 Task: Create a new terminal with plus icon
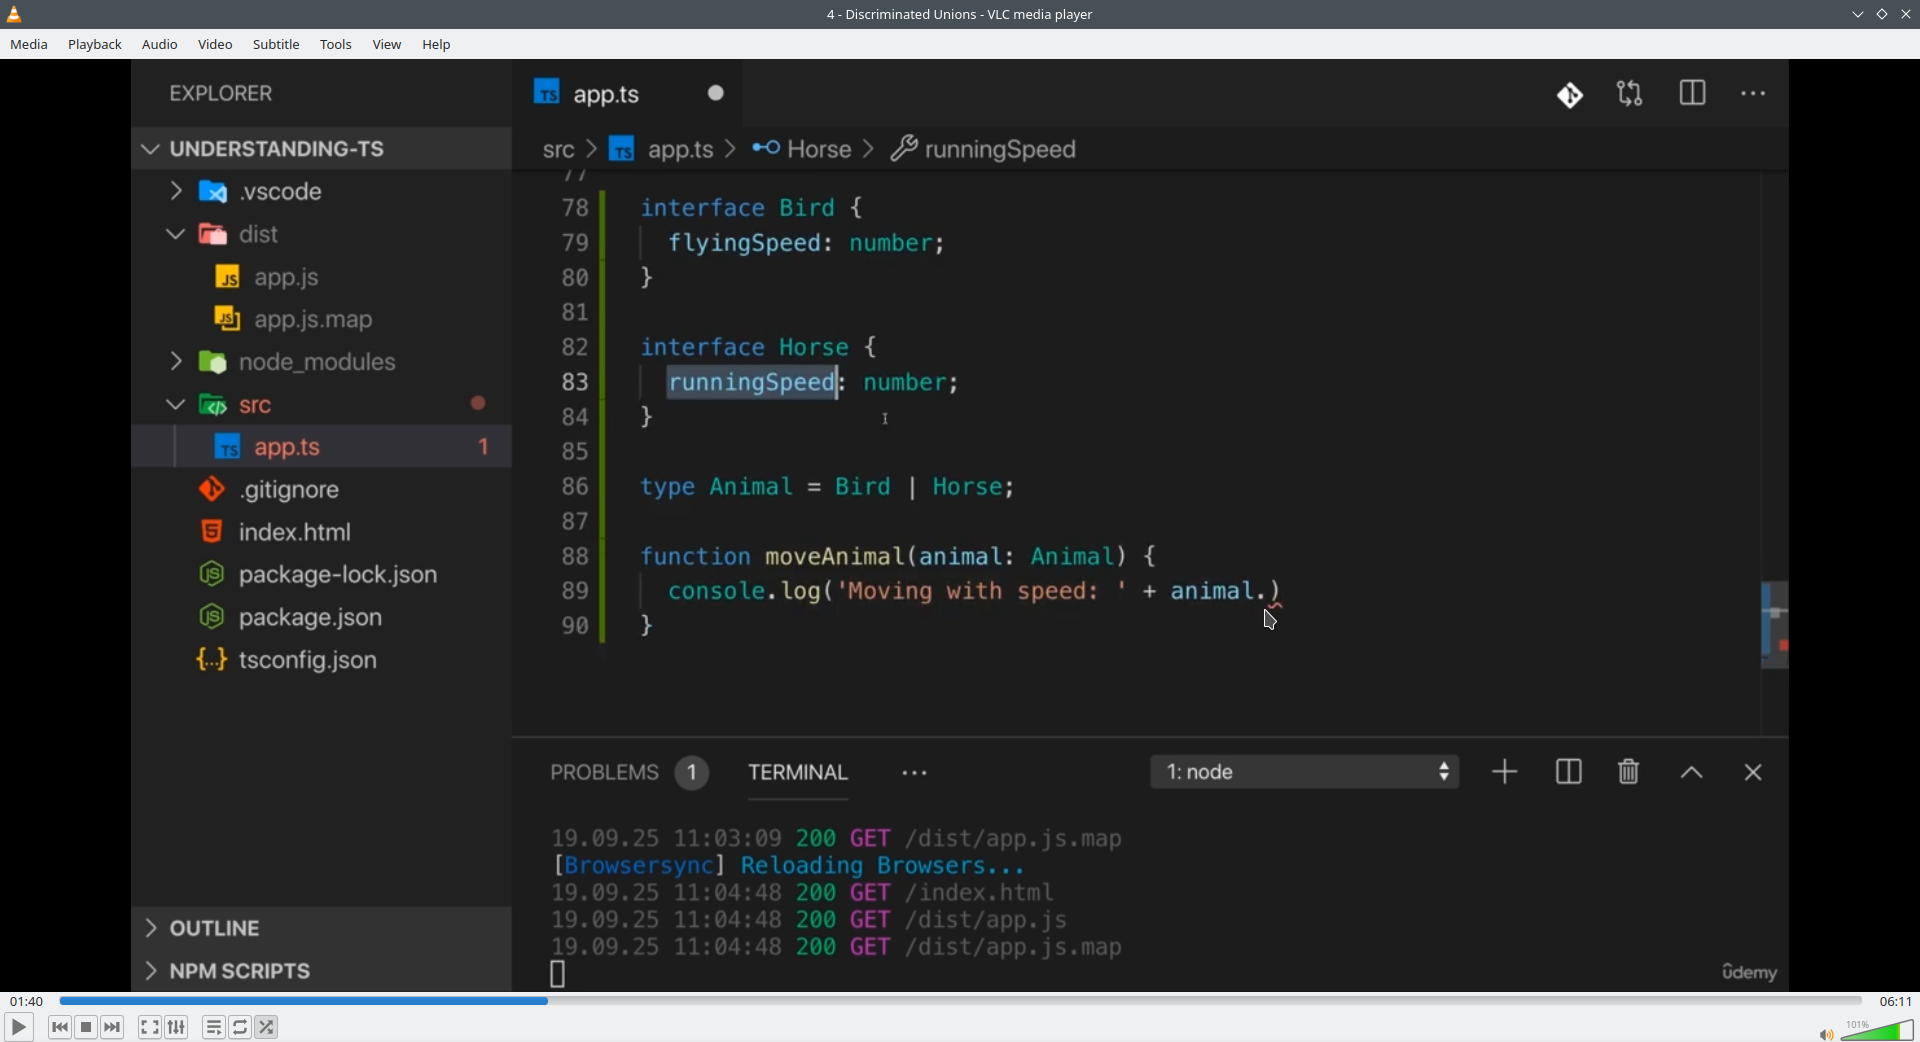[x=1505, y=772]
